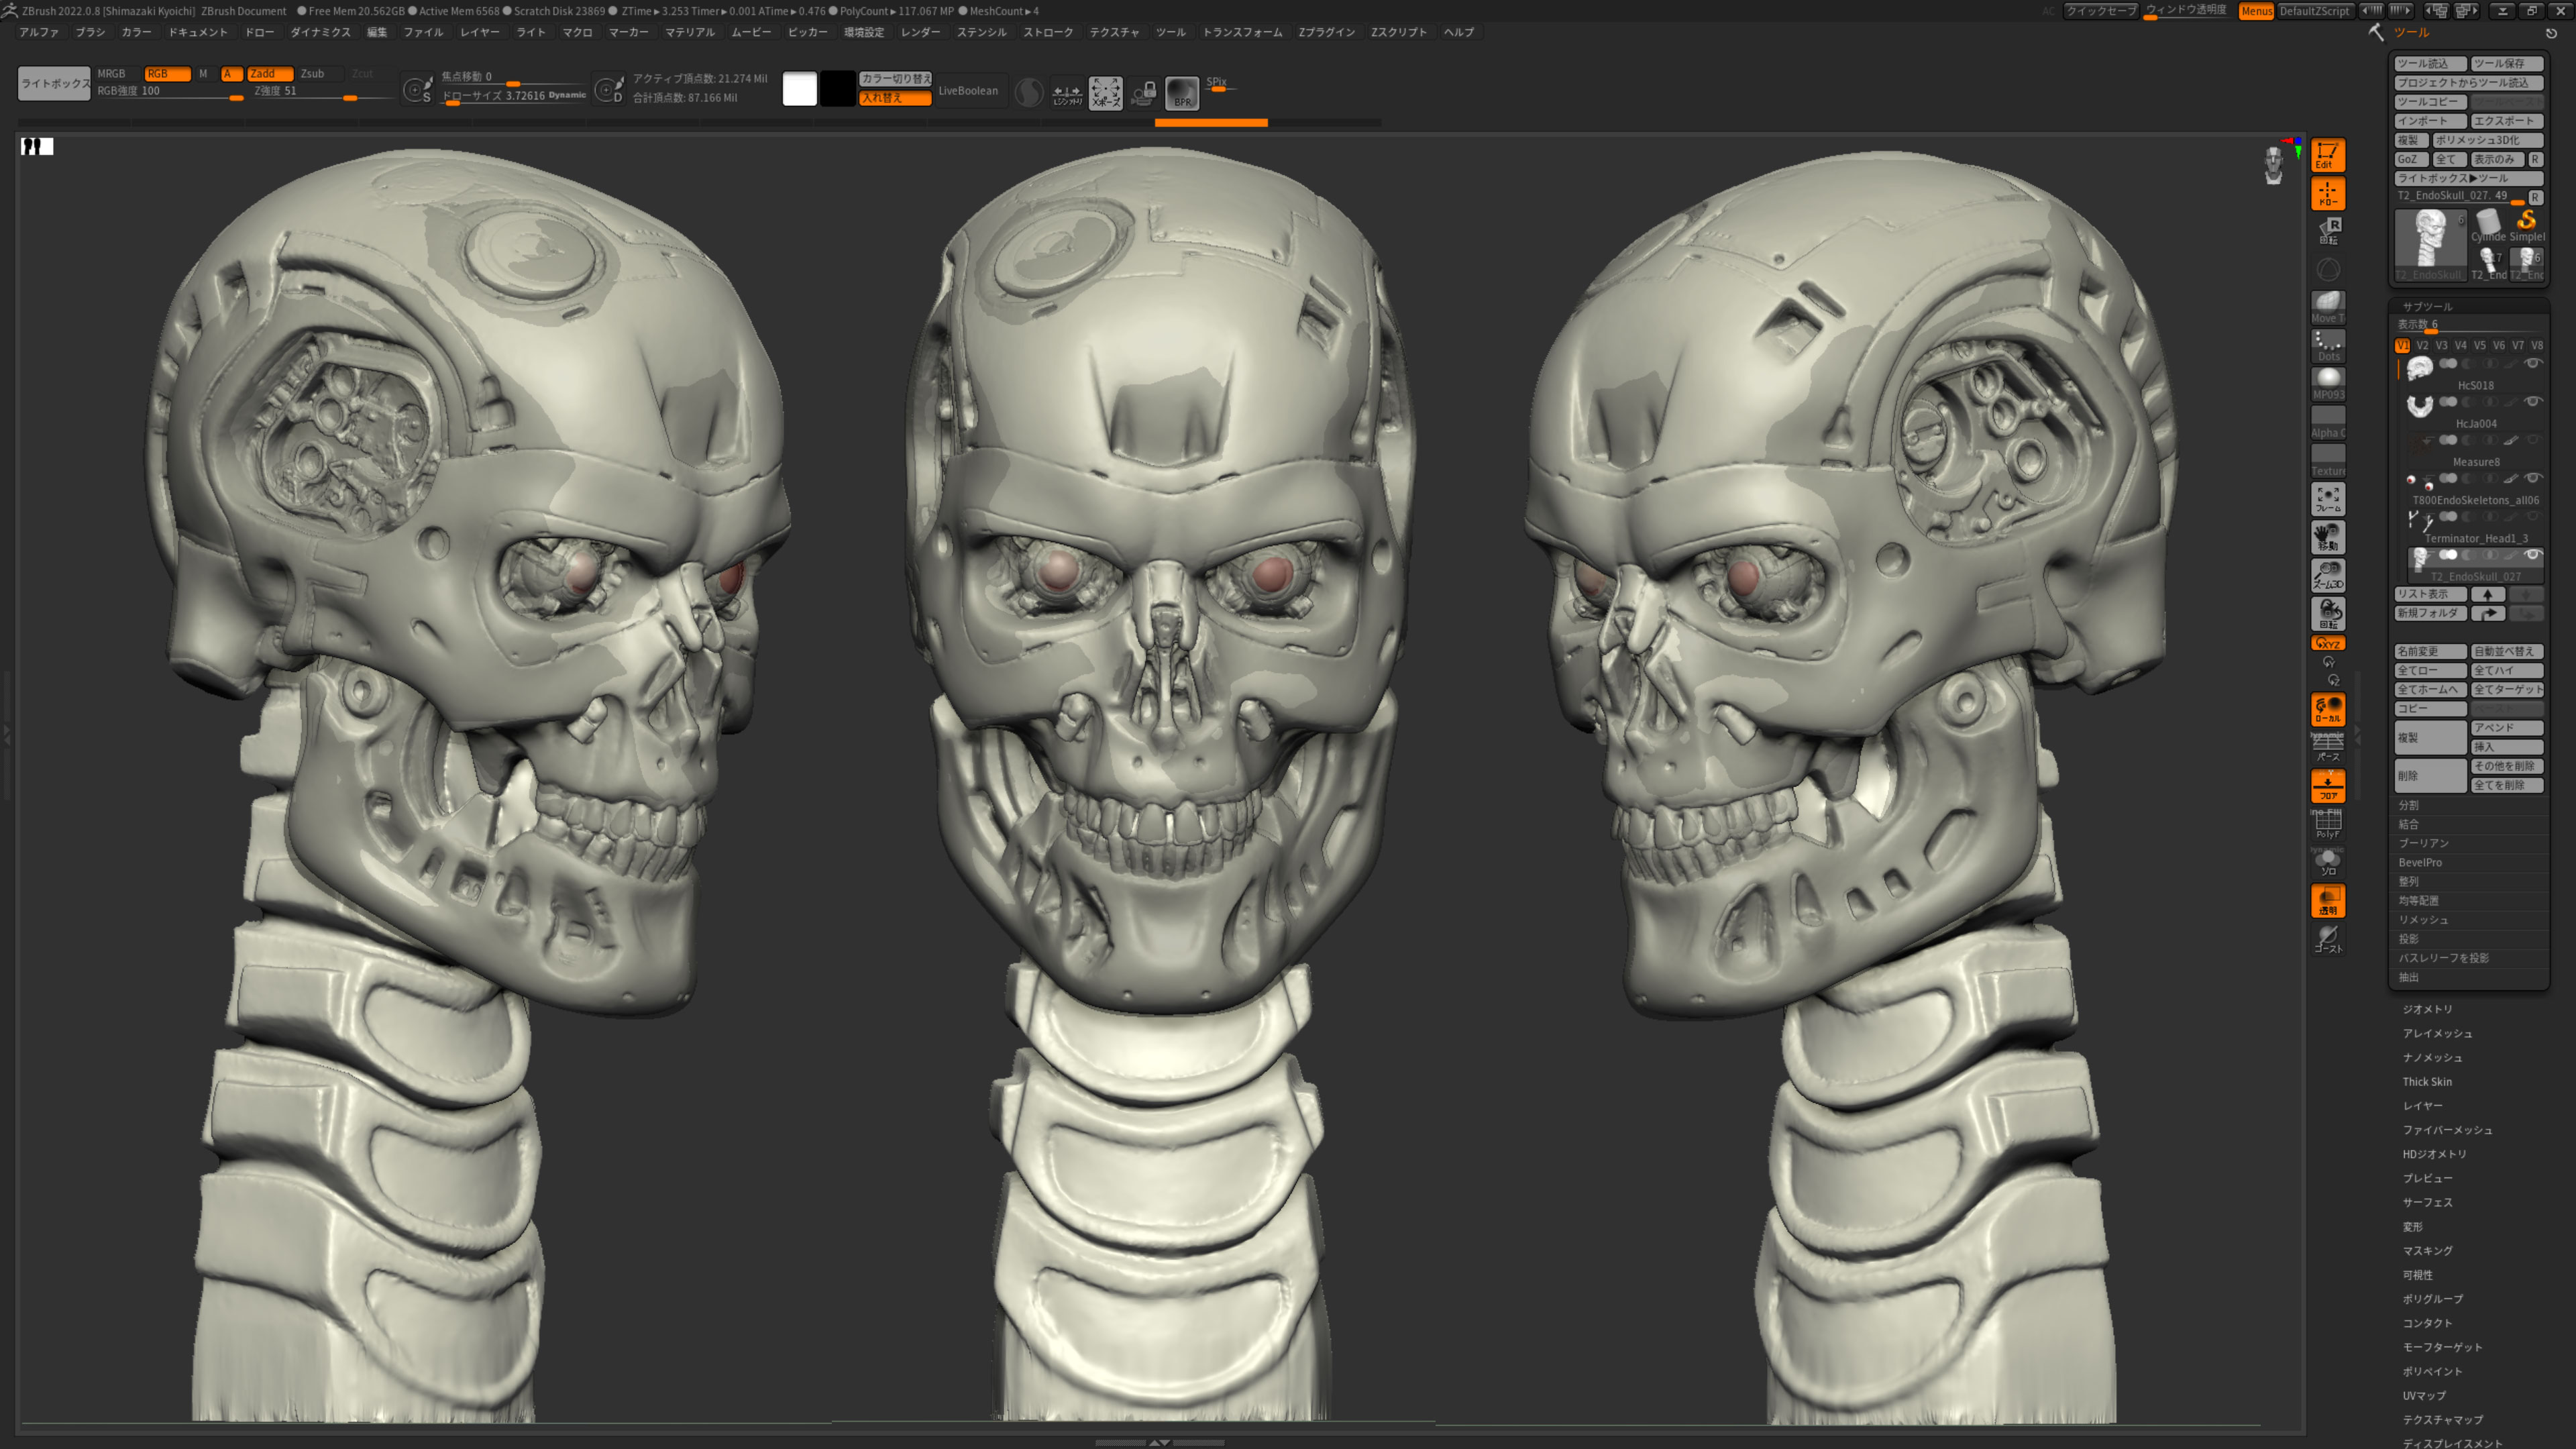The image size is (2576, 1449).
Task: Toggle the RGB channel button
Action: tap(167, 73)
